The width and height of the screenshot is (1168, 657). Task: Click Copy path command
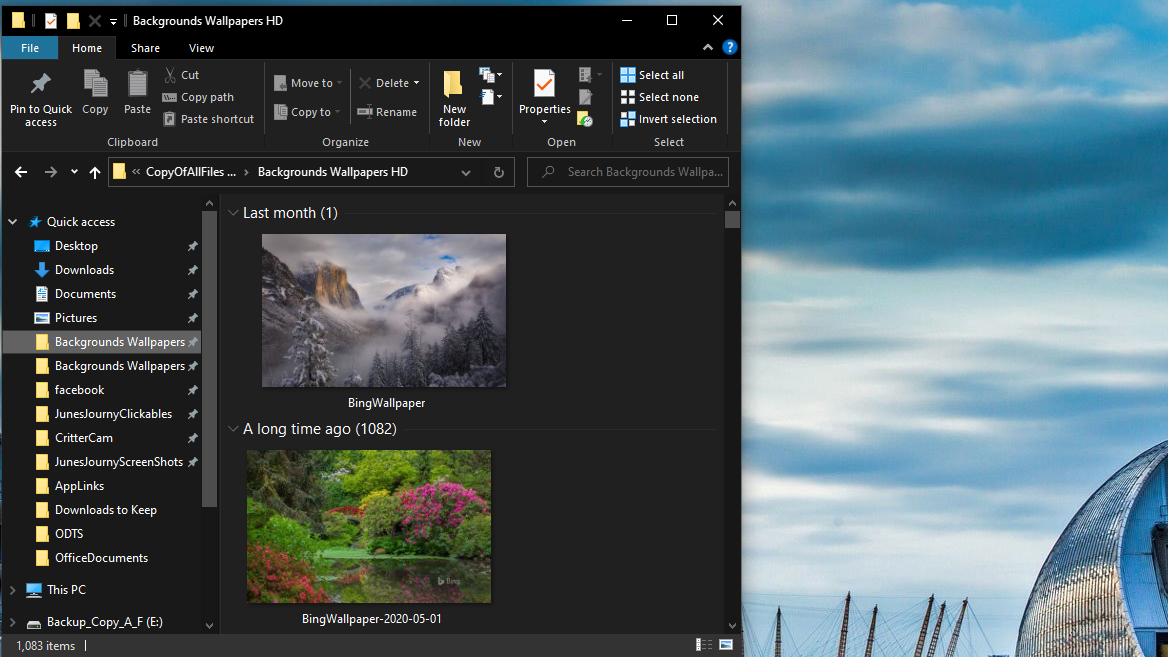(199, 97)
